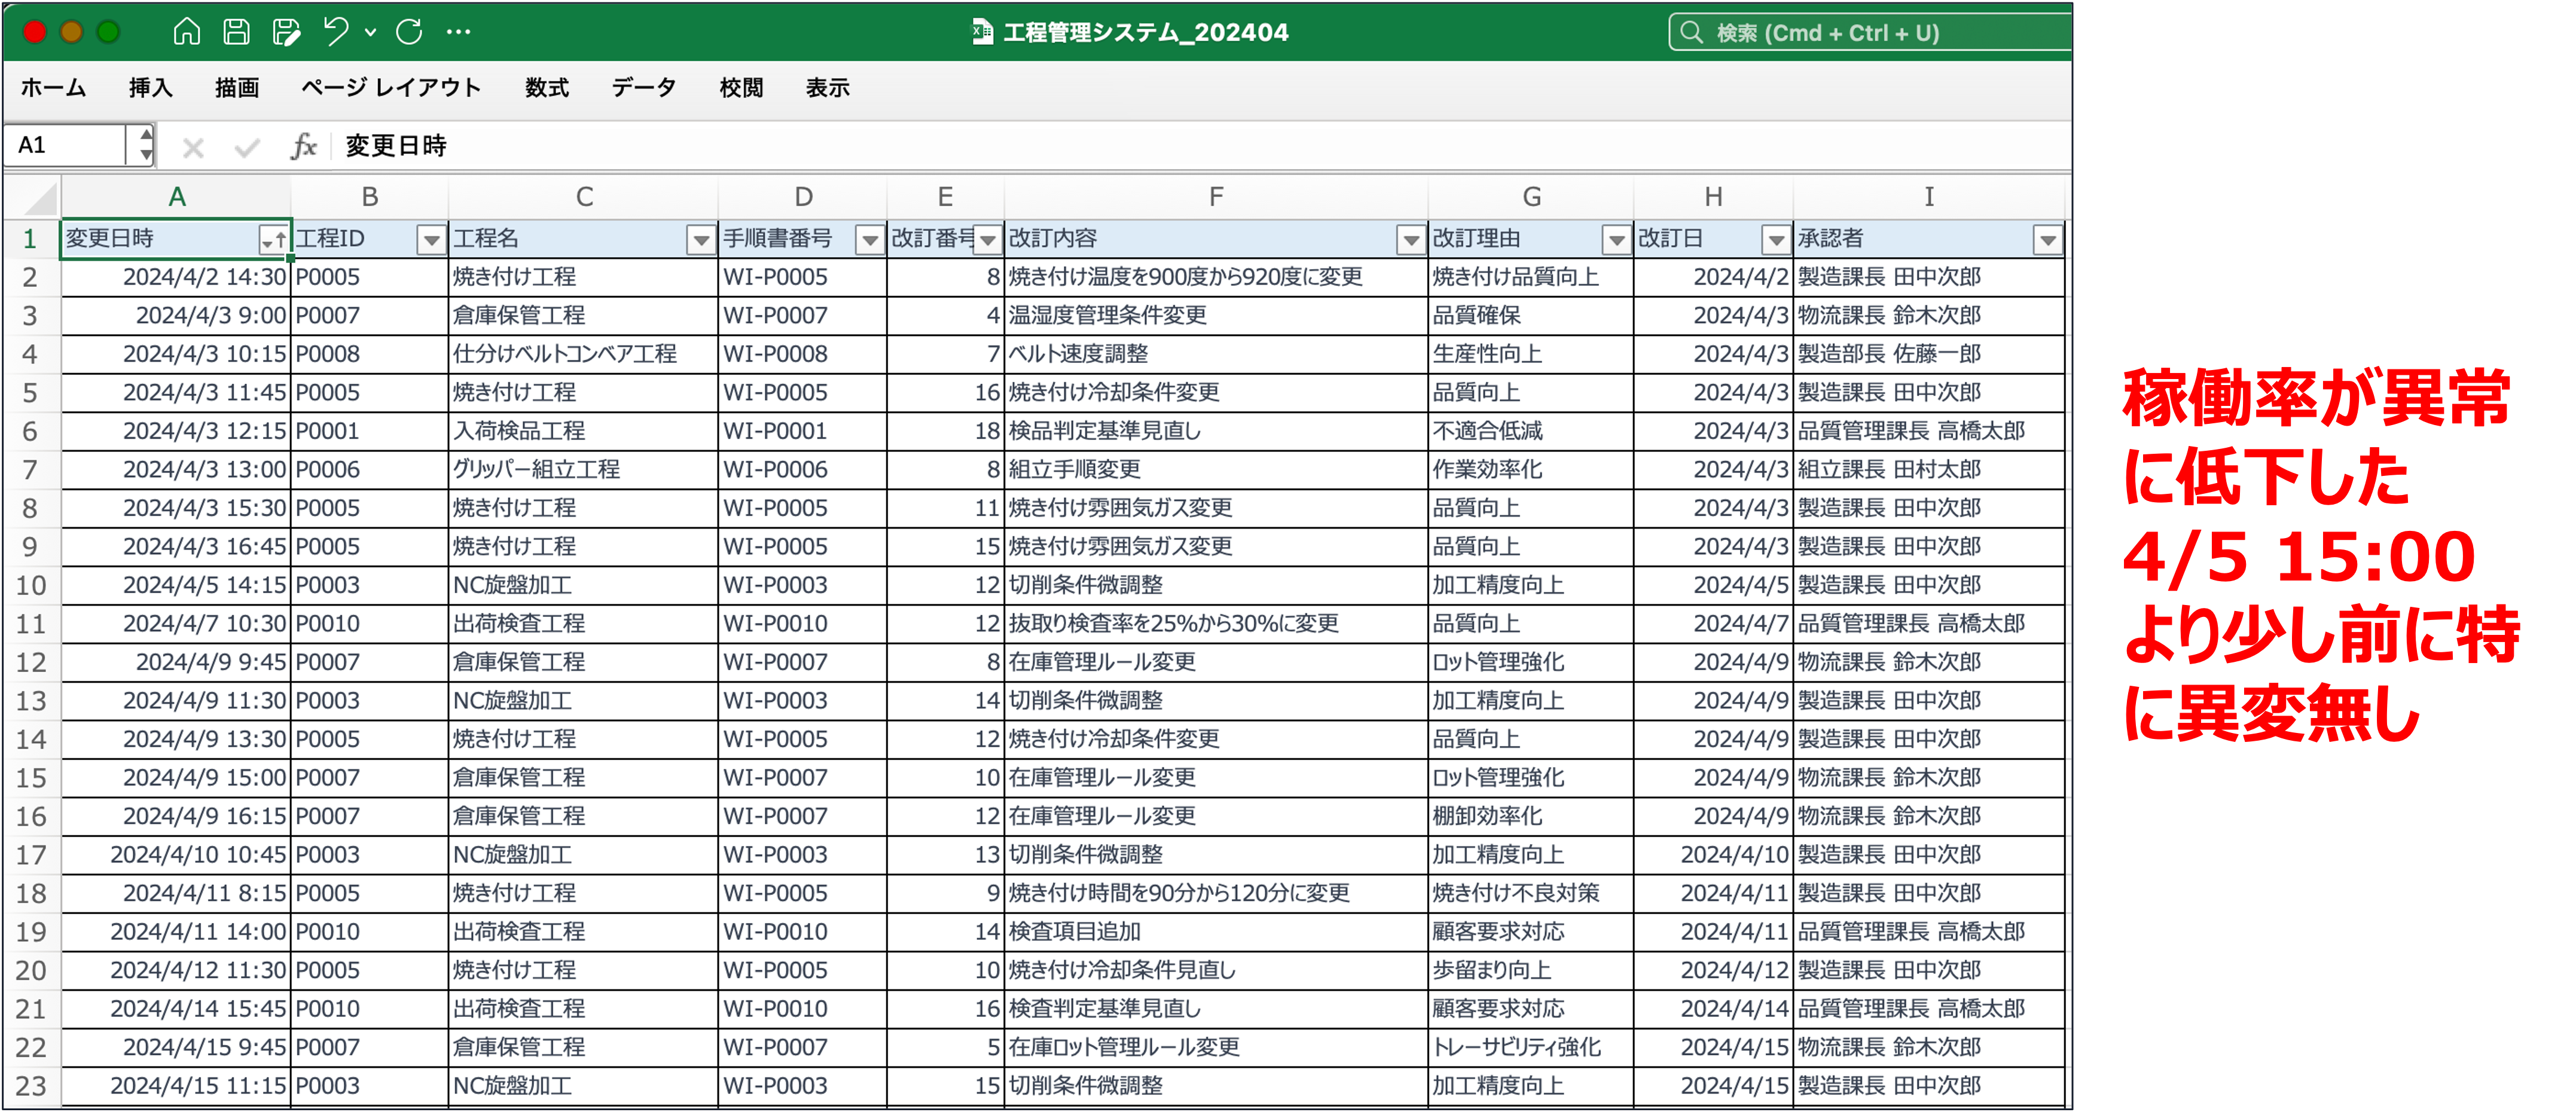Click the fx insert function icon

coord(303,147)
